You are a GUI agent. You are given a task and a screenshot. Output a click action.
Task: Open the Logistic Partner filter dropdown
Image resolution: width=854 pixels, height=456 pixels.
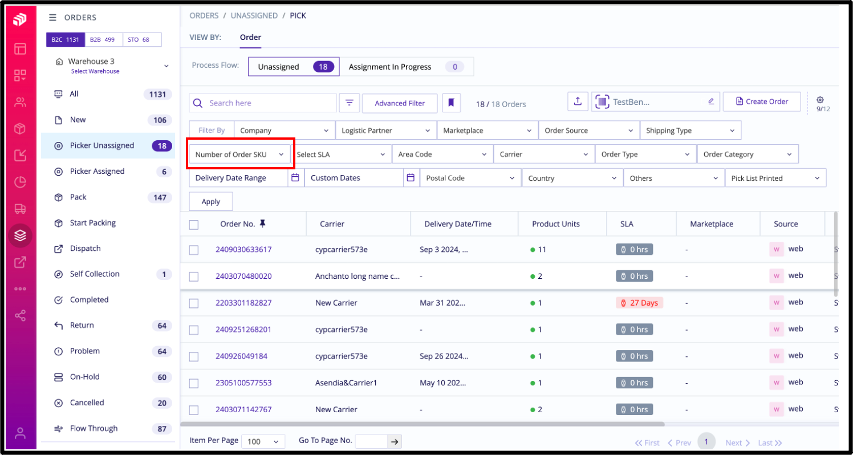[x=384, y=130]
